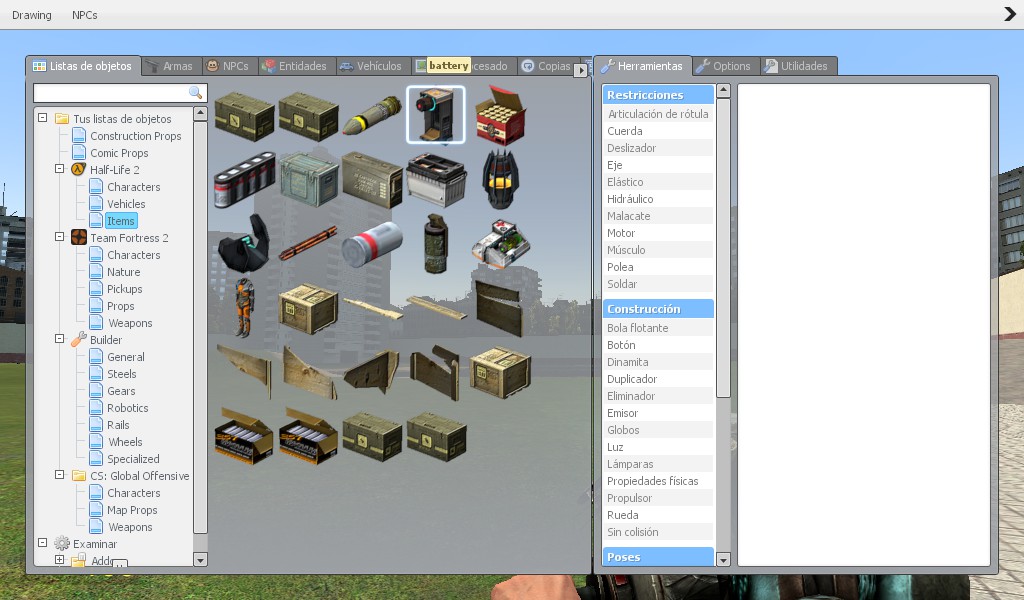Image resolution: width=1024 pixels, height=600 pixels.
Task: Select the Hidráulico tool
Action: point(658,198)
